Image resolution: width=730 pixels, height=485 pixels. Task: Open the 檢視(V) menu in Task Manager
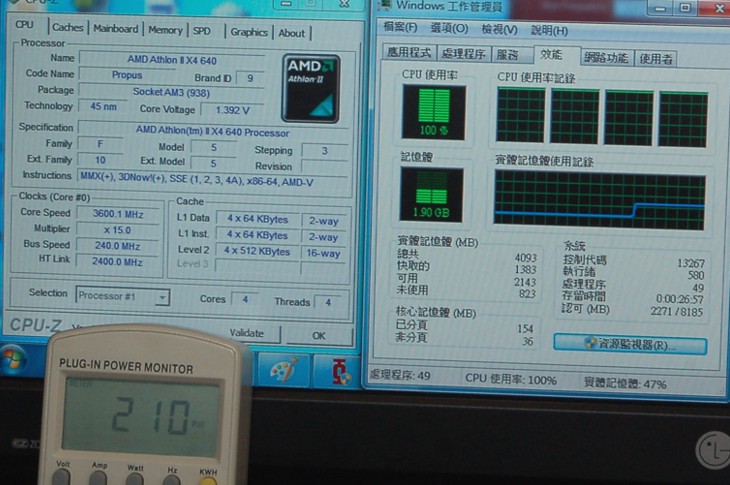pyautogui.click(x=499, y=29)
